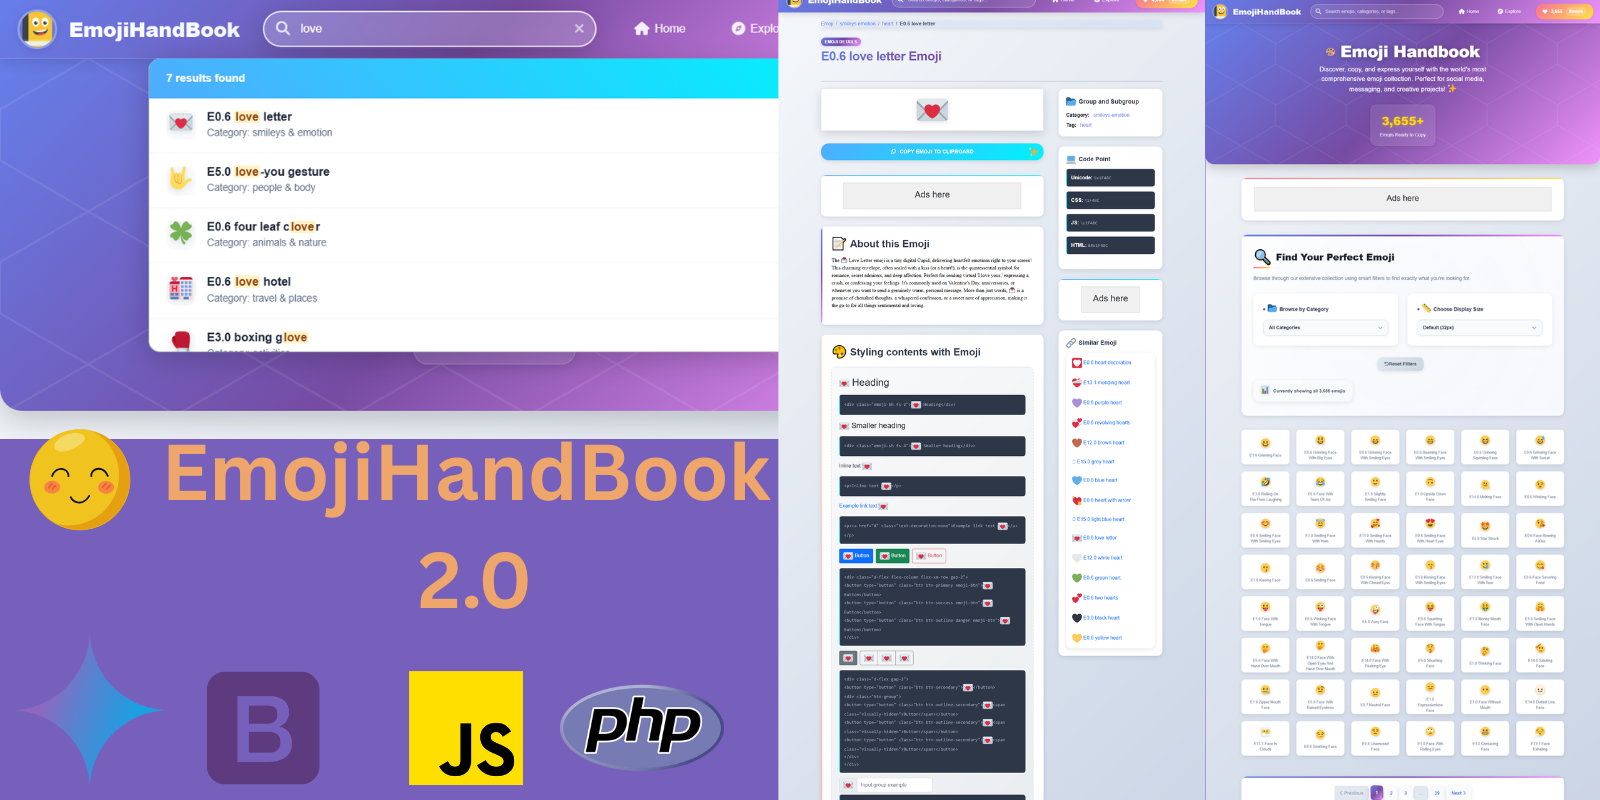Pick the love hotel building icon
The width and height of the screenshot is (1600, 800).
click(181, 289)
